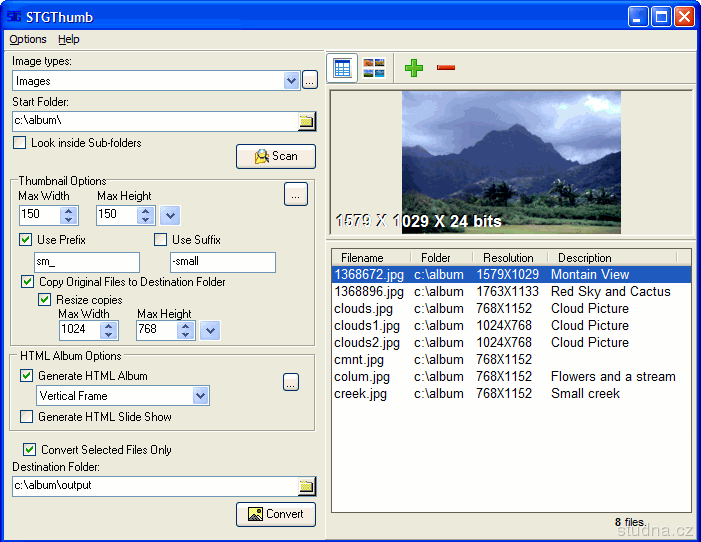This screenshot has width=701, height=542.
Task: Switch to the thumbnails view icon
Action: tap(374, 68)
